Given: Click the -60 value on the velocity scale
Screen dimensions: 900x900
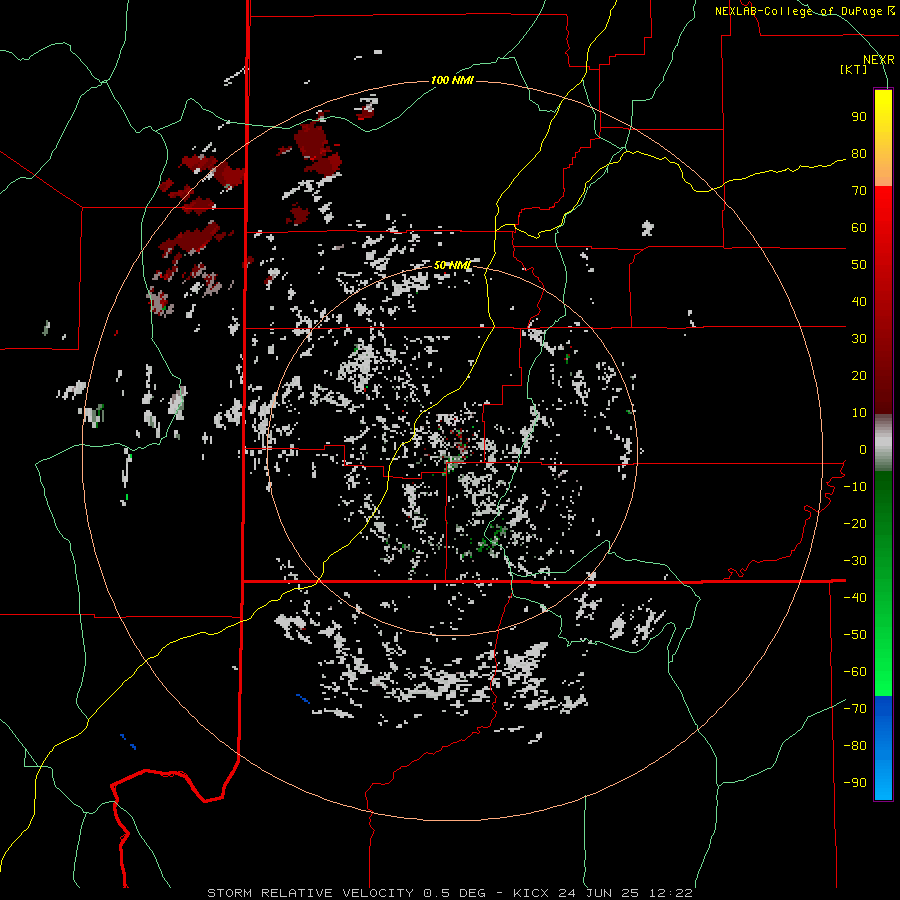Looking at the screenshot, I should click(855, 672).
